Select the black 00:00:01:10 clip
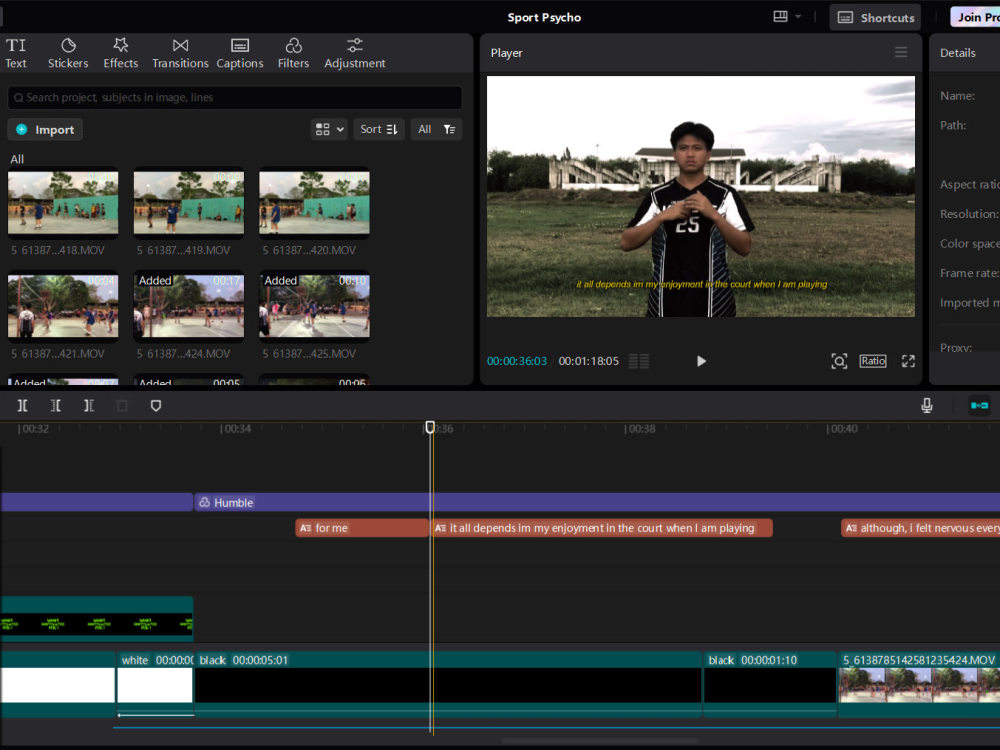Screen dimensions: 1000x750 (x=770, y=685)
